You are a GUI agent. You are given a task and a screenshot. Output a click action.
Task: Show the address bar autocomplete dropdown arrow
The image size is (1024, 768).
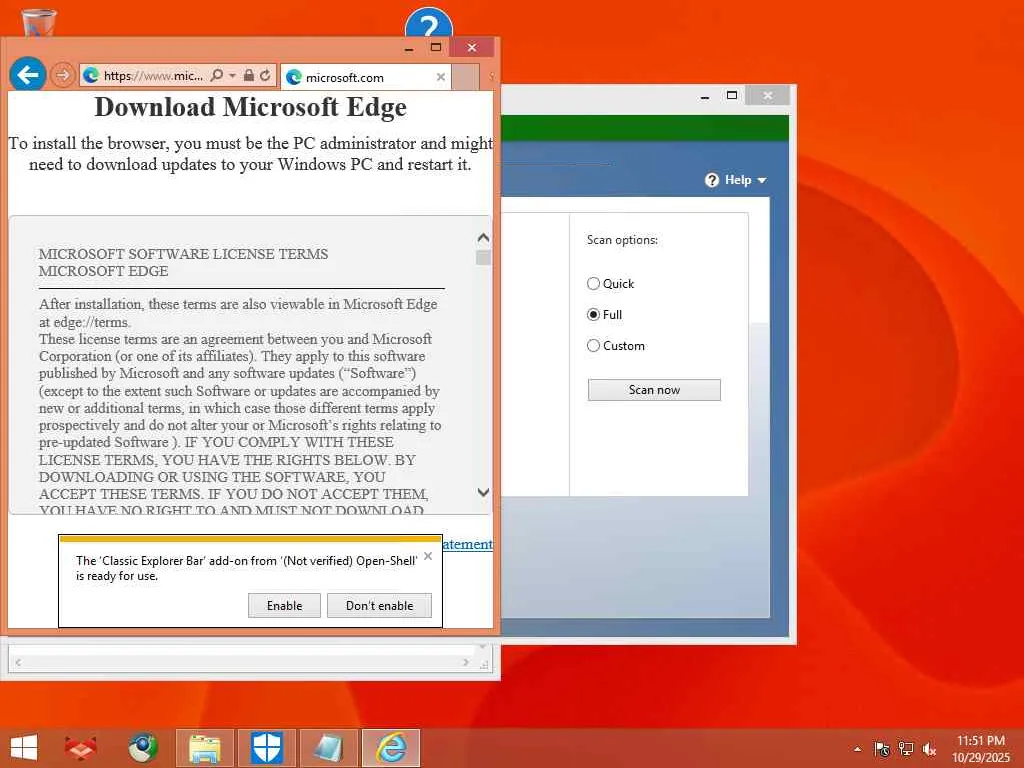pyautogui.click(x=232, y=76)
